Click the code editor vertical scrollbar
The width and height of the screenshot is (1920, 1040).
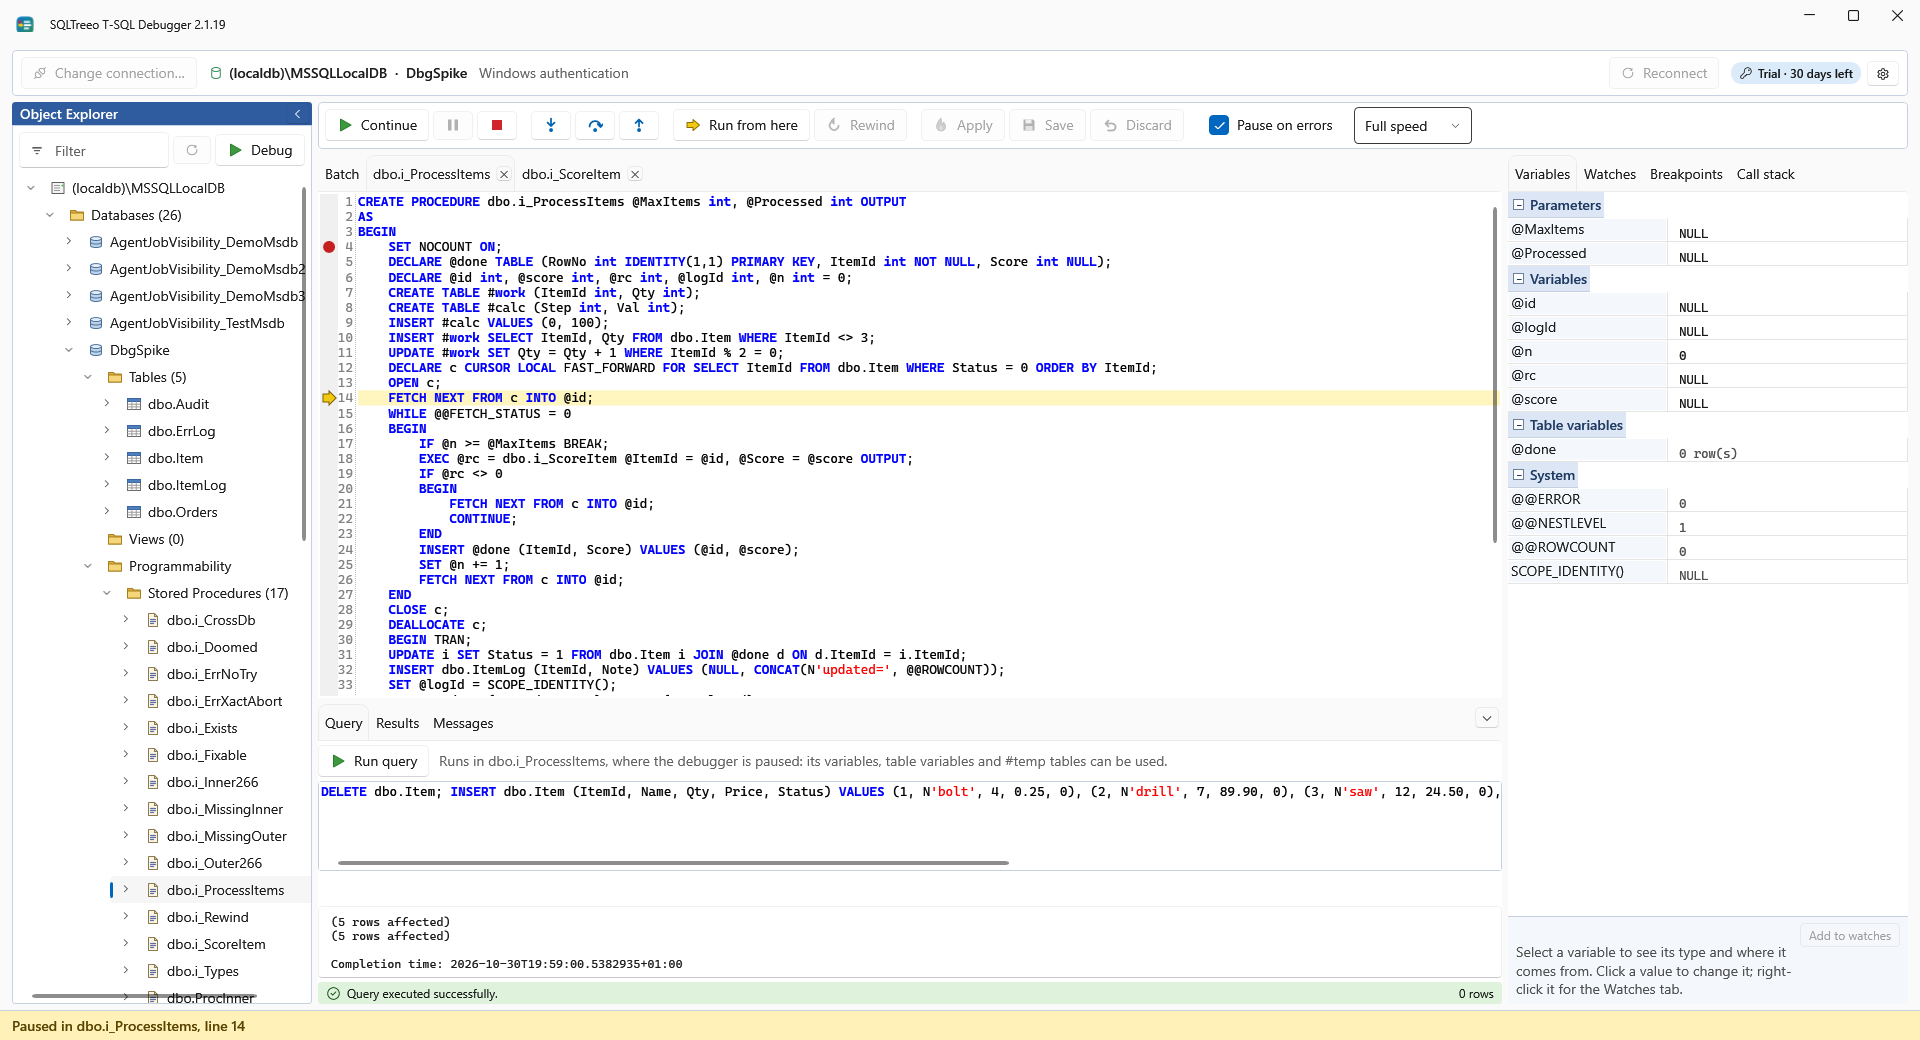coord(1494,377)
